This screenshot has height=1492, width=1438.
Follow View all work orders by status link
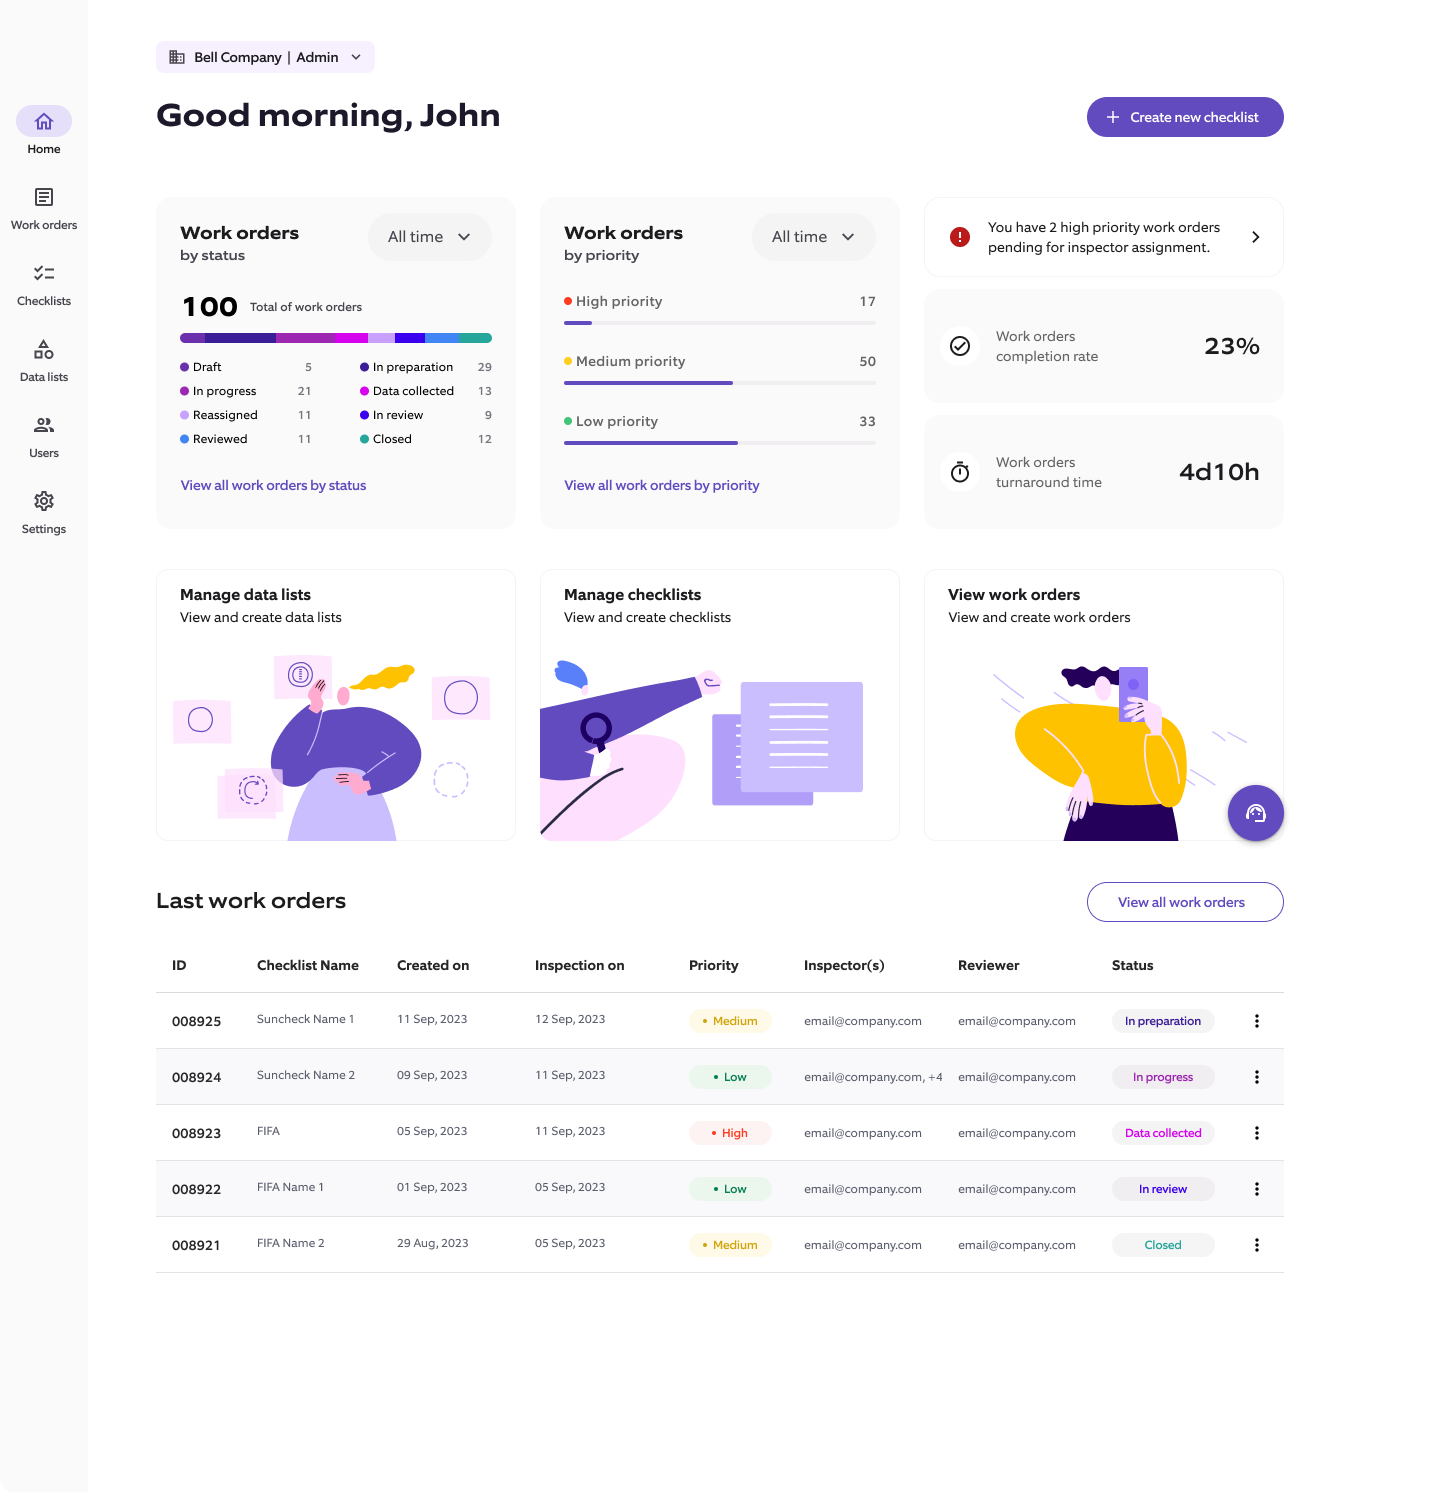click(x=273, y=485)
